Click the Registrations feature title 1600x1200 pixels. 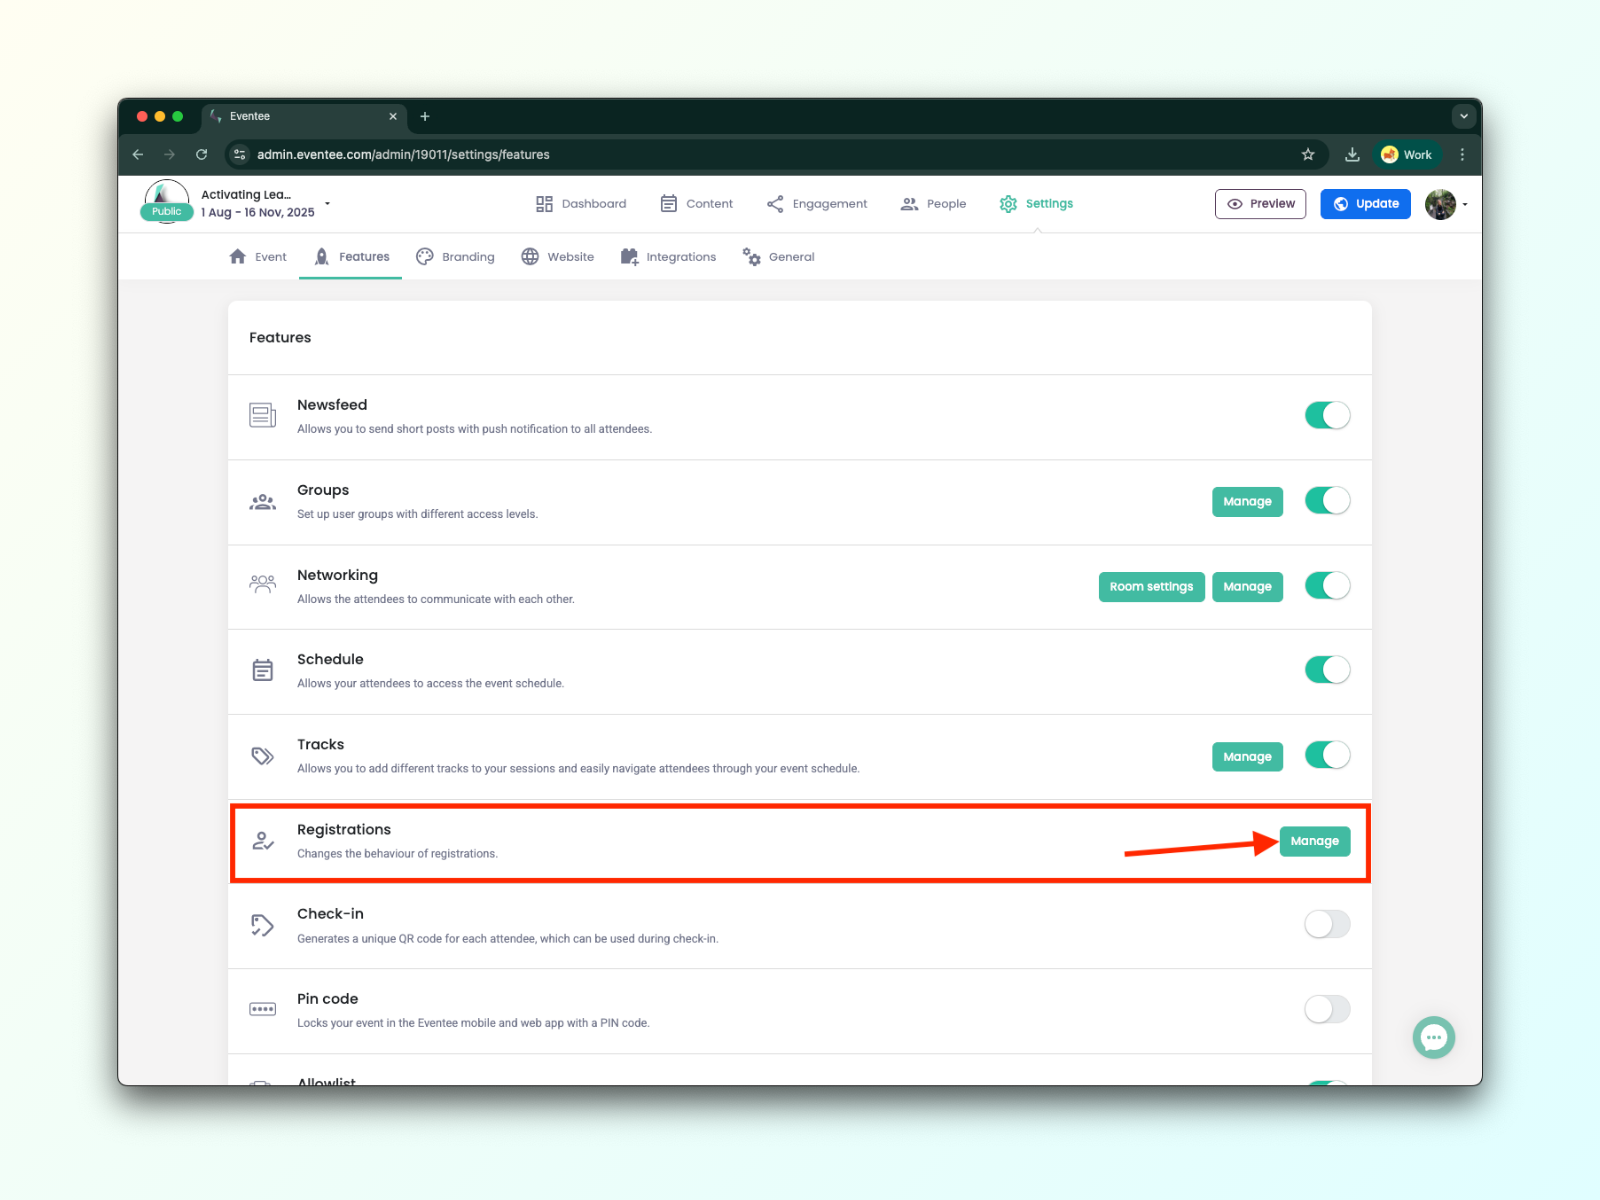[x=344, y=830]
